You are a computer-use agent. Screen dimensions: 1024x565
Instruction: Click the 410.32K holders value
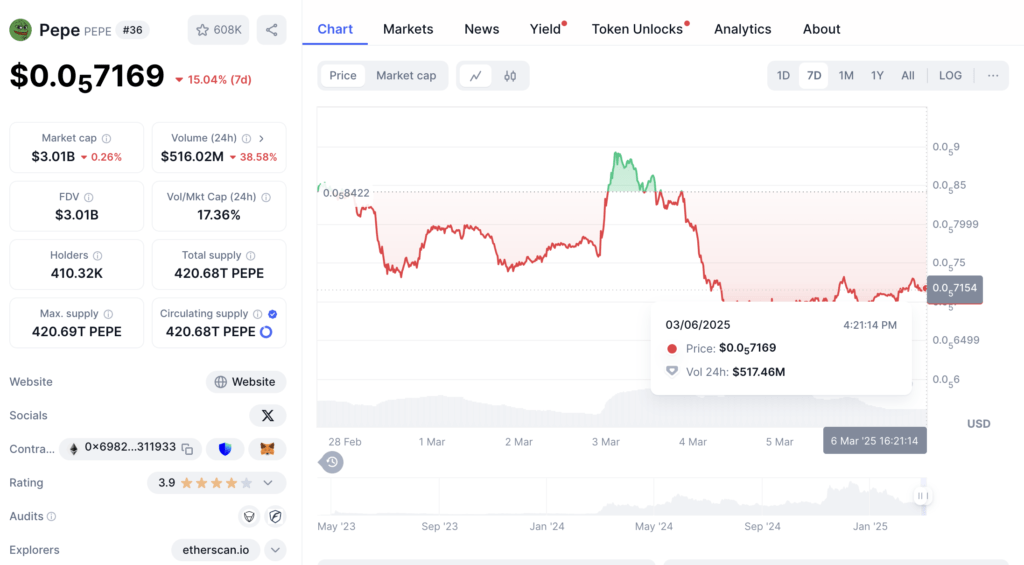76,274
